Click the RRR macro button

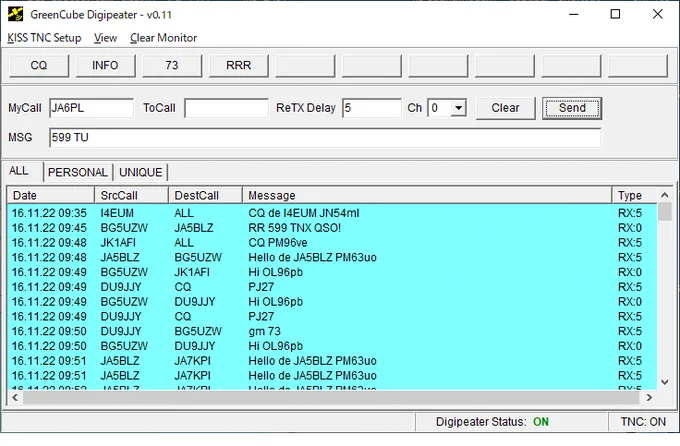(239, 66)
